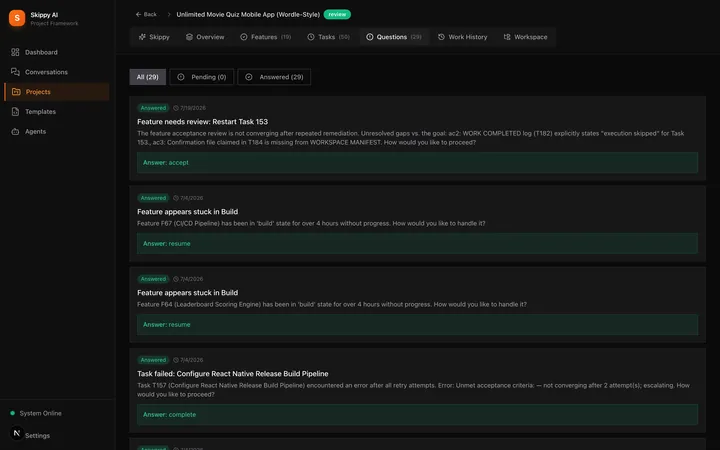Select the Questions tab
The image size is (720, 450).
pos(394,37)
